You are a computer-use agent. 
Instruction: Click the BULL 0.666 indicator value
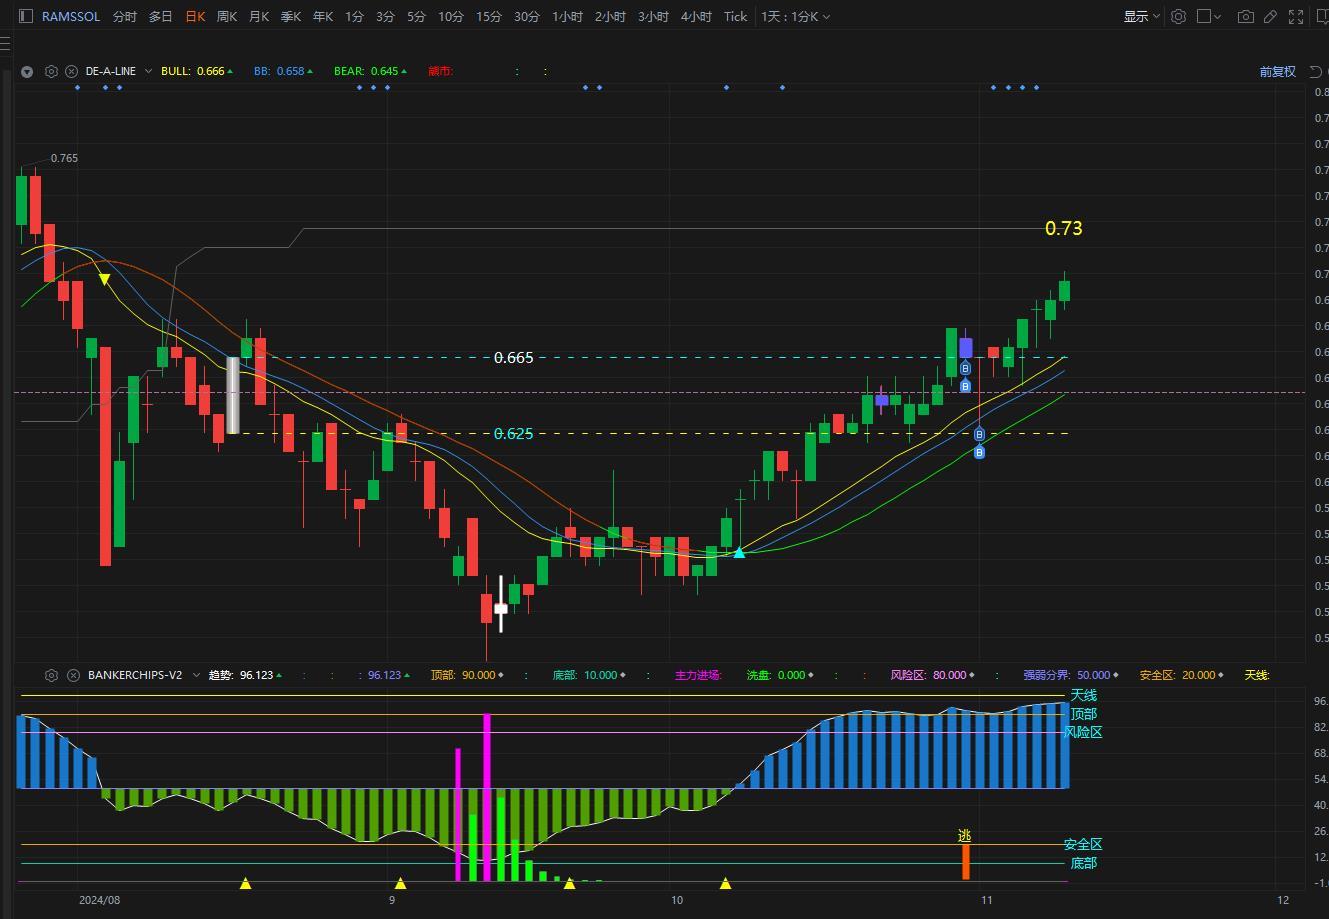point(197,71)
